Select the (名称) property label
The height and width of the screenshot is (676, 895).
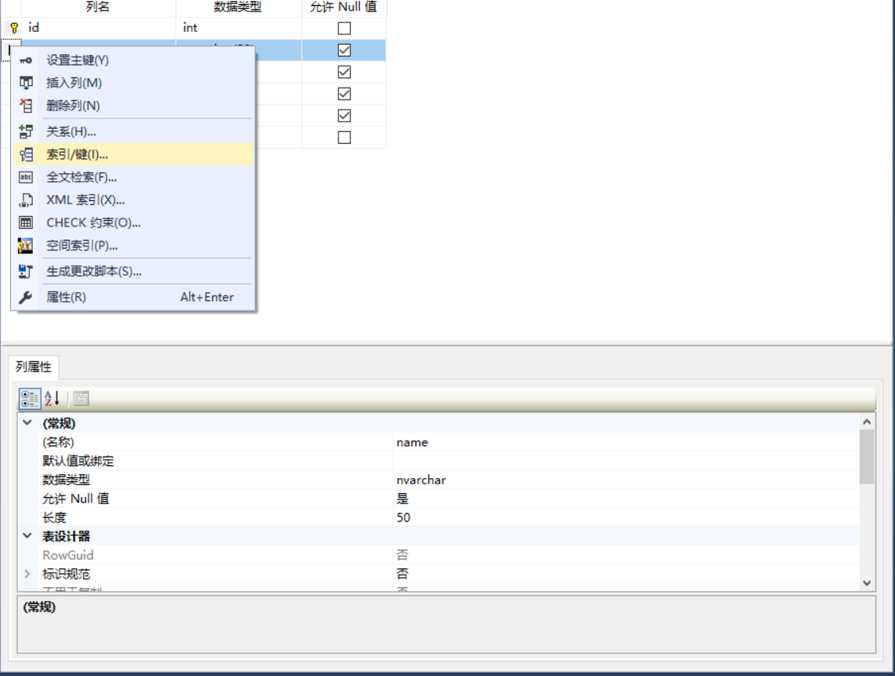58,442
